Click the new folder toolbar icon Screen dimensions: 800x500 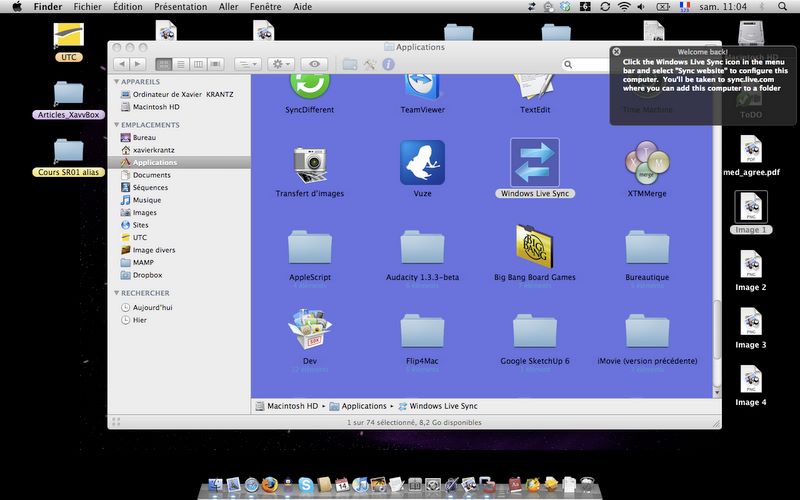click(349, 64)
